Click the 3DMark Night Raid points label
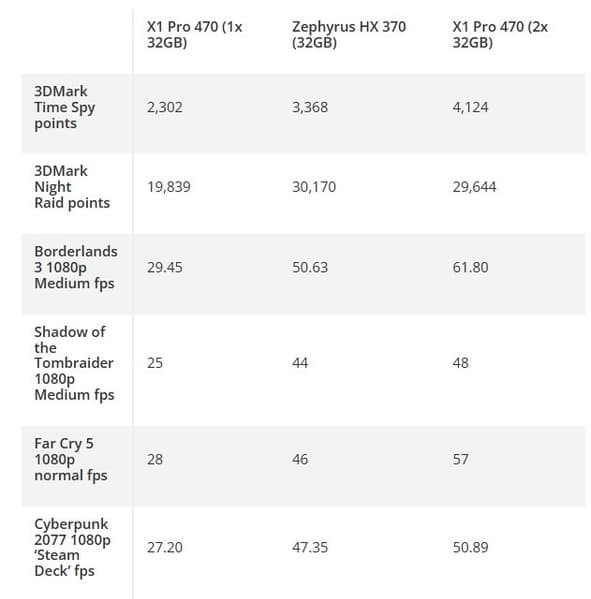591x599 pixels. (72, 187)
